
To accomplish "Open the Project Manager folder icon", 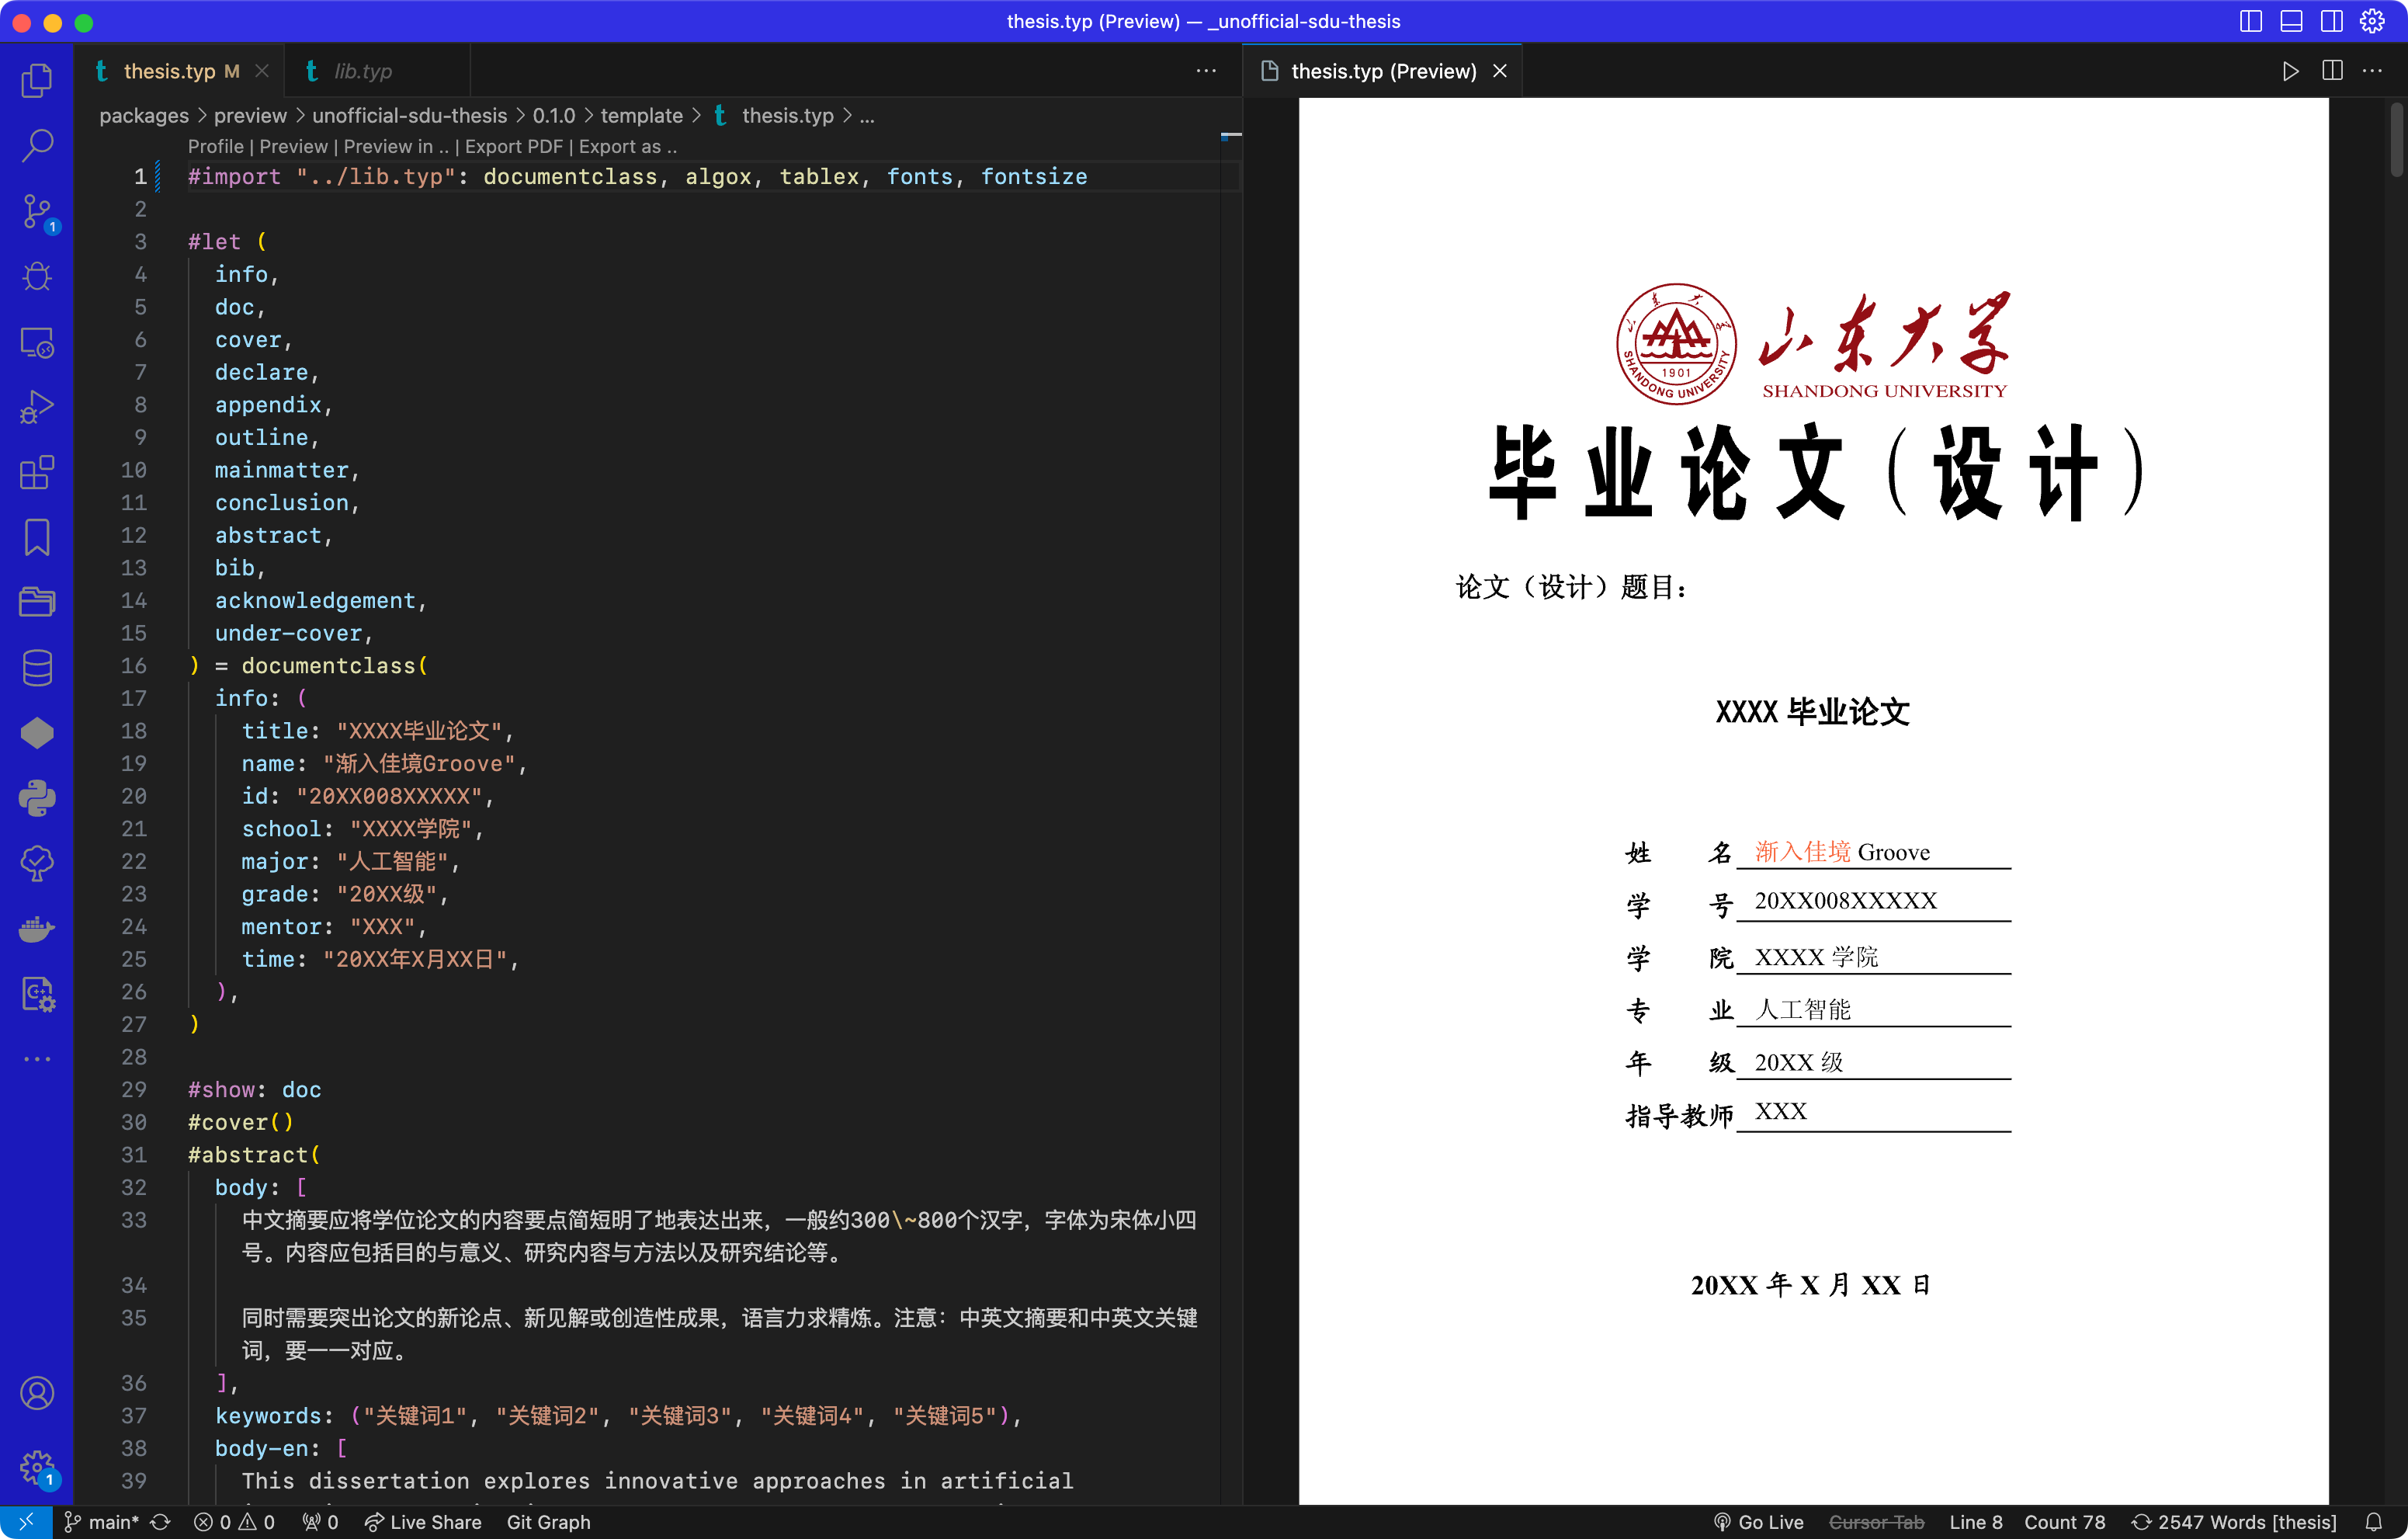I will [37, 602].
